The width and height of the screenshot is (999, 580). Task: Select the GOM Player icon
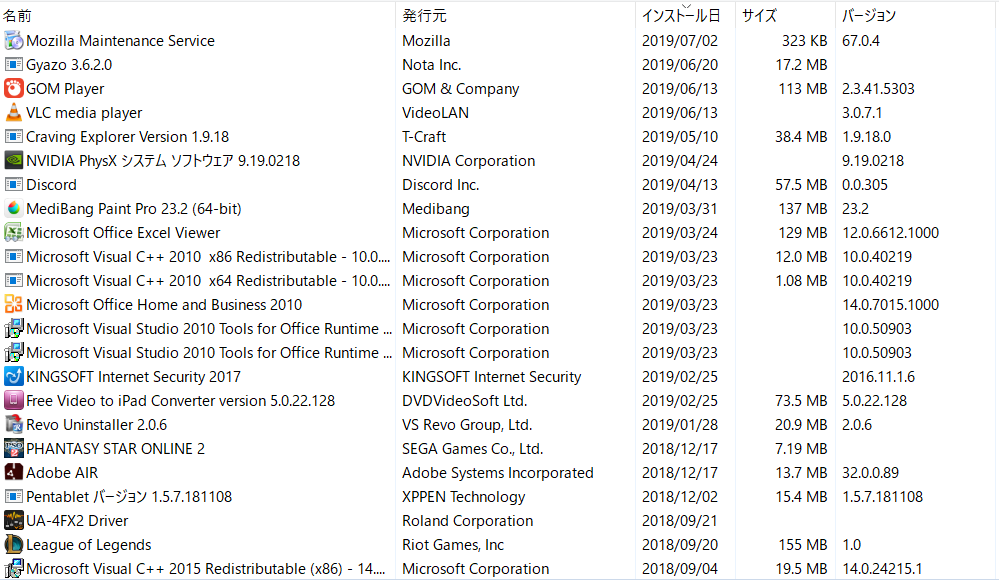[14, 89]
